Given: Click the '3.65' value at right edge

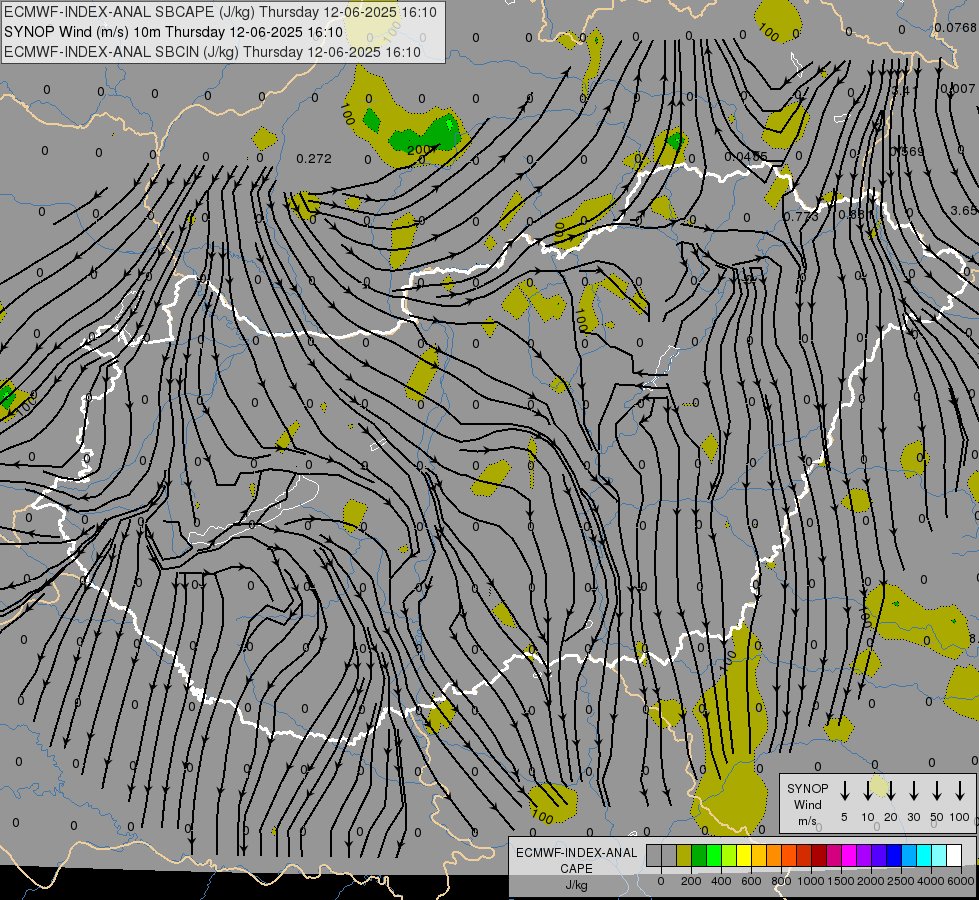Looking at the screenshot, I should point(964,210).
